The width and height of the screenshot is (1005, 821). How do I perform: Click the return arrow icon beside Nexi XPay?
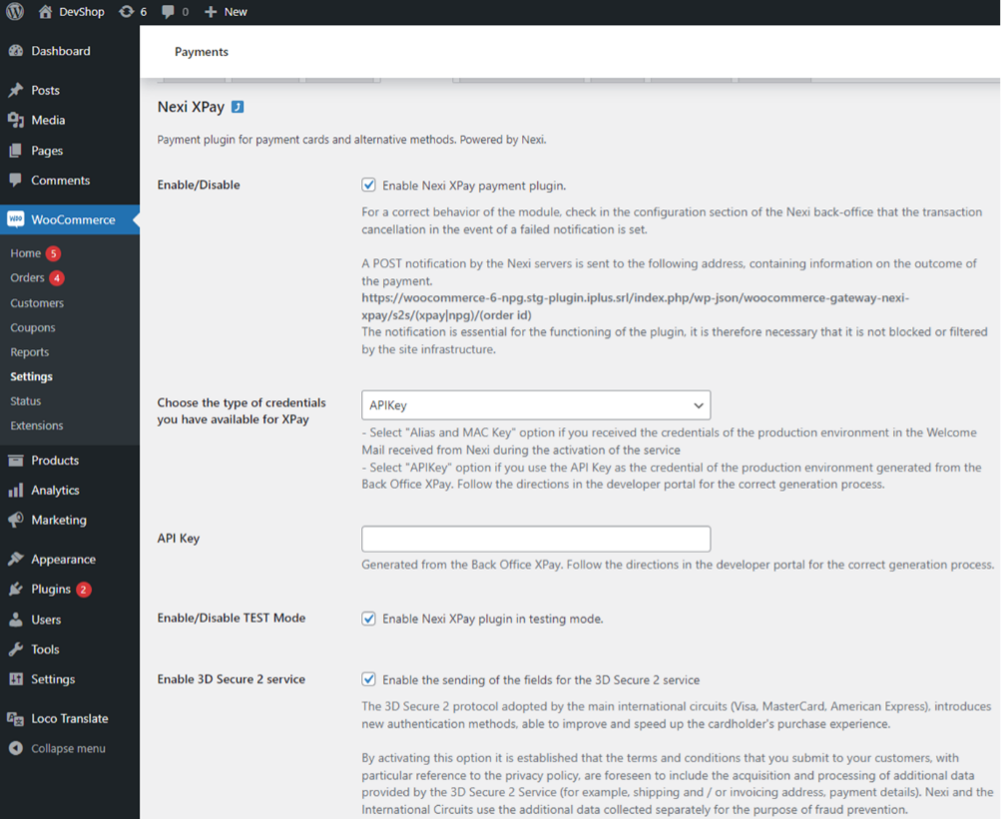click(x=238, y=107)
